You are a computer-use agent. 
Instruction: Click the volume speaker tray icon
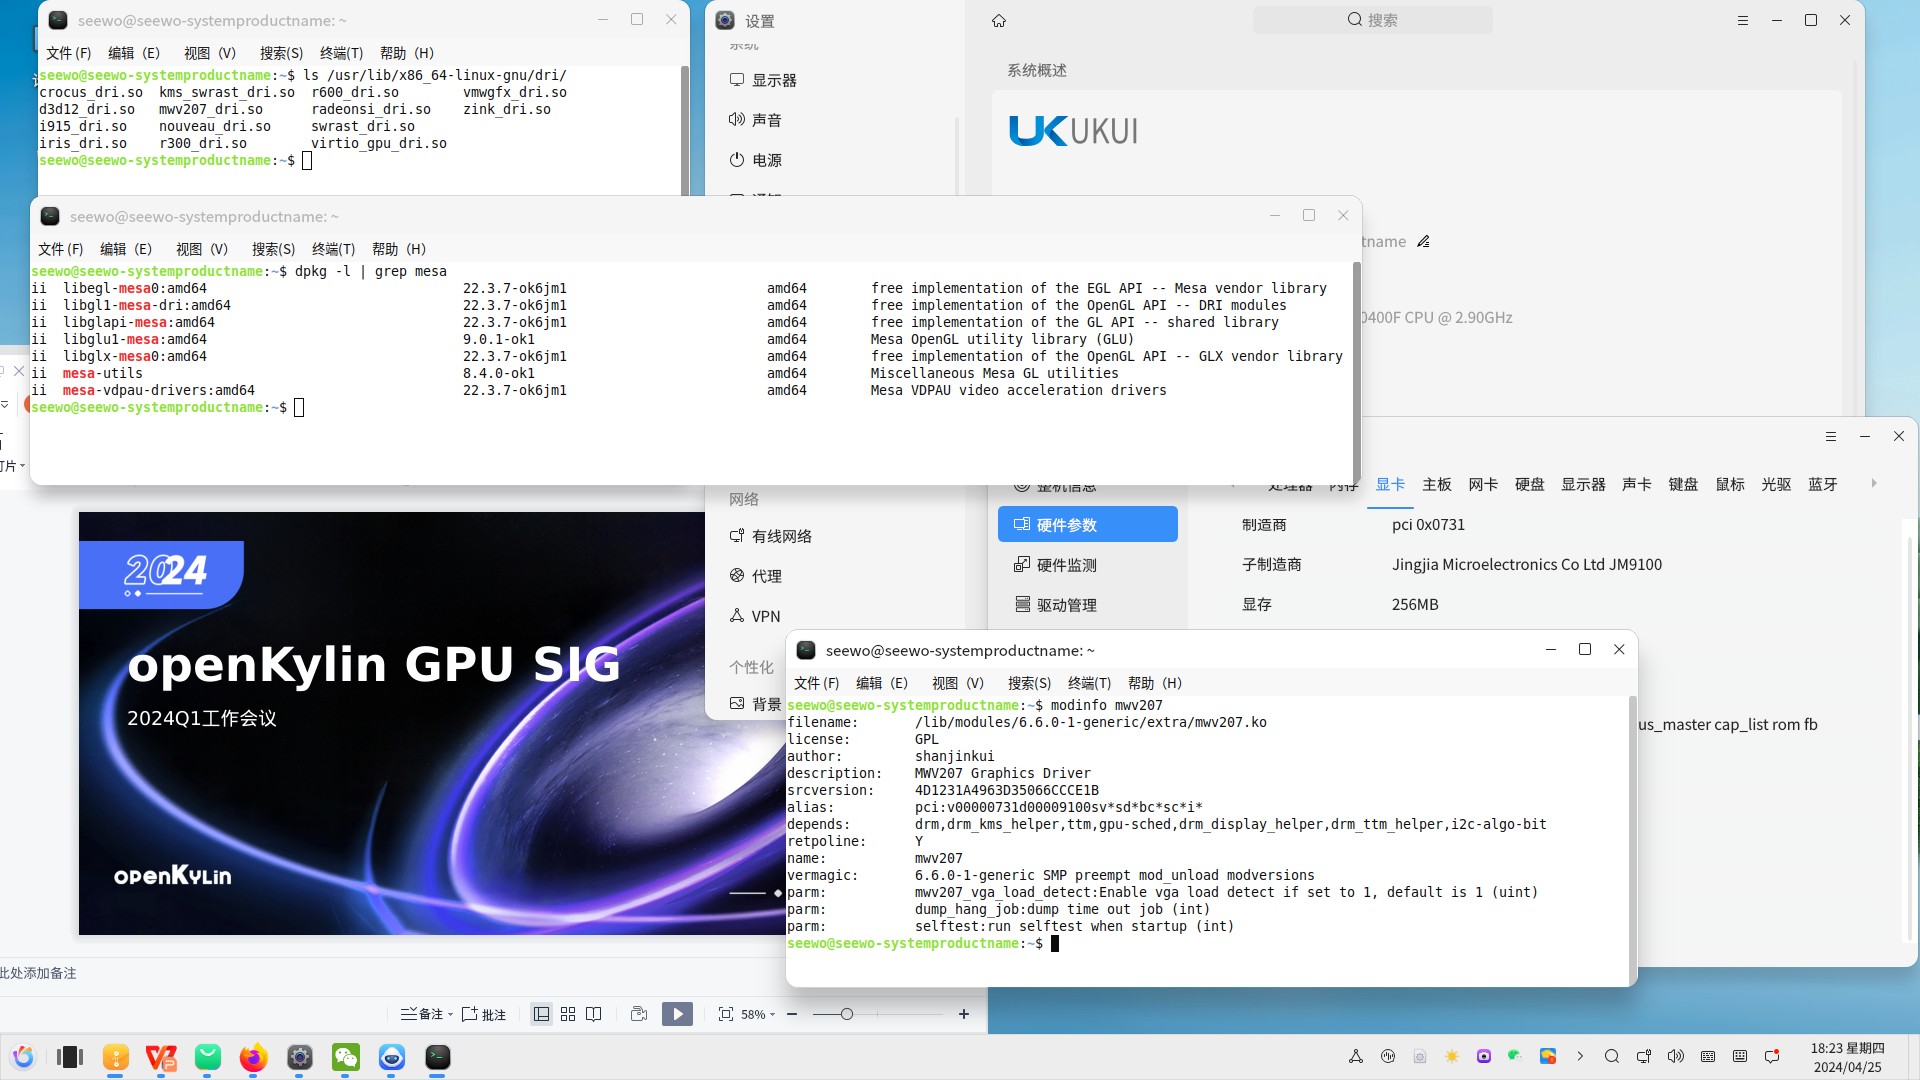click(x=1676, y=1056)
